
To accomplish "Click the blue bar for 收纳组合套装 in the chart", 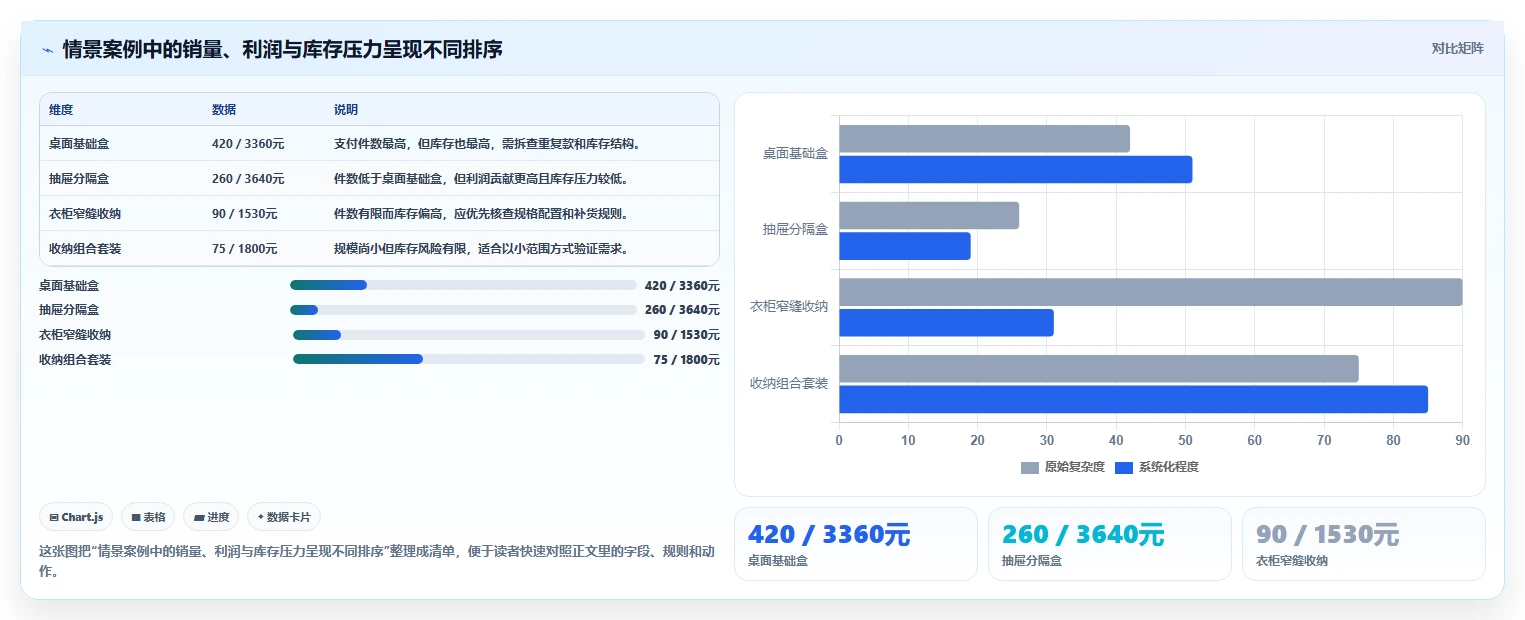I will (1133, 399).
